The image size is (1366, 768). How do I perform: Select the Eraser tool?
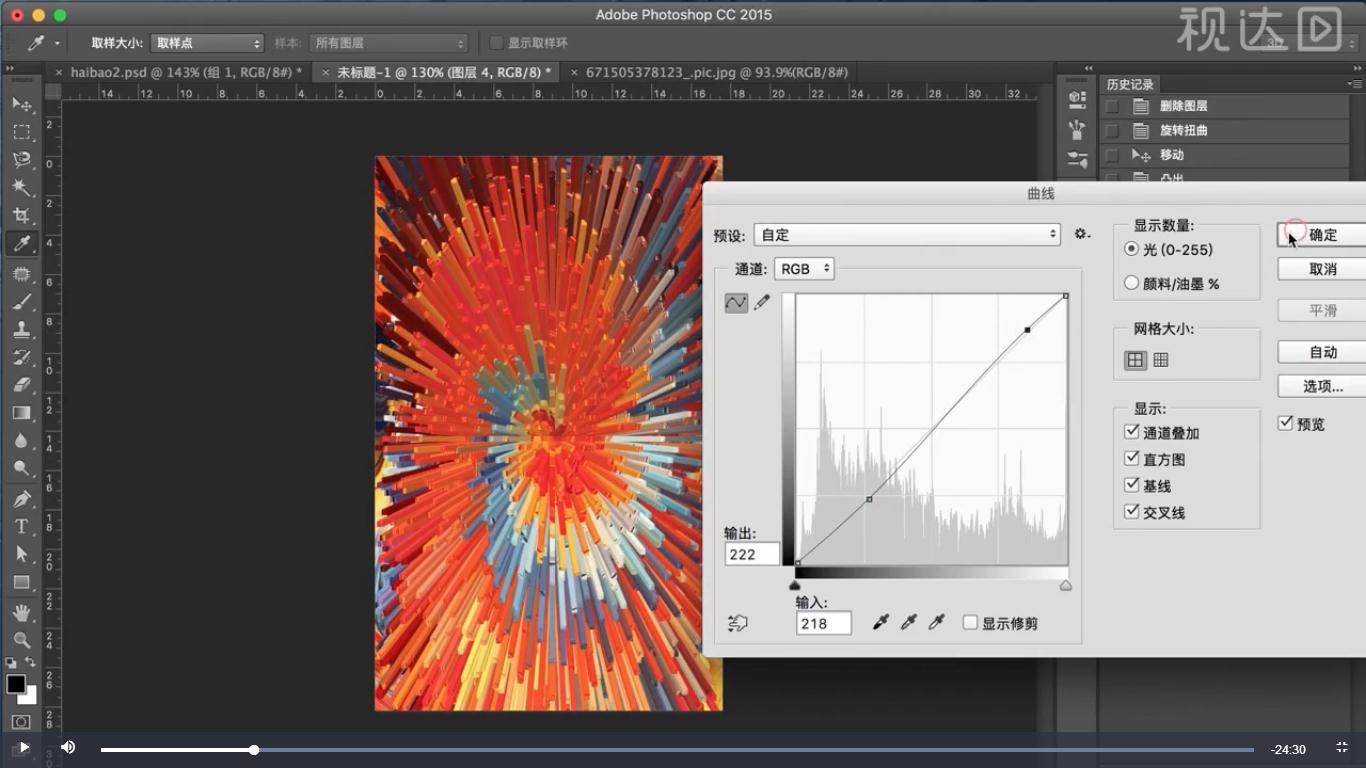click(x=21, y=385)
